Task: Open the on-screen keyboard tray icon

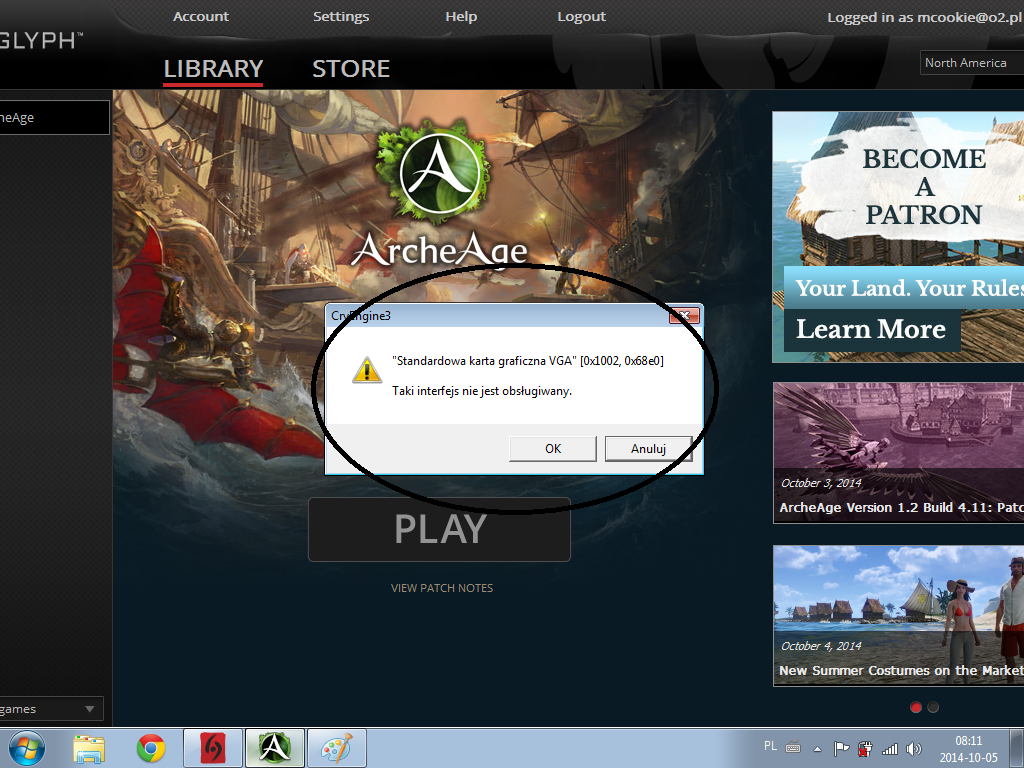Action: [793, 747]
